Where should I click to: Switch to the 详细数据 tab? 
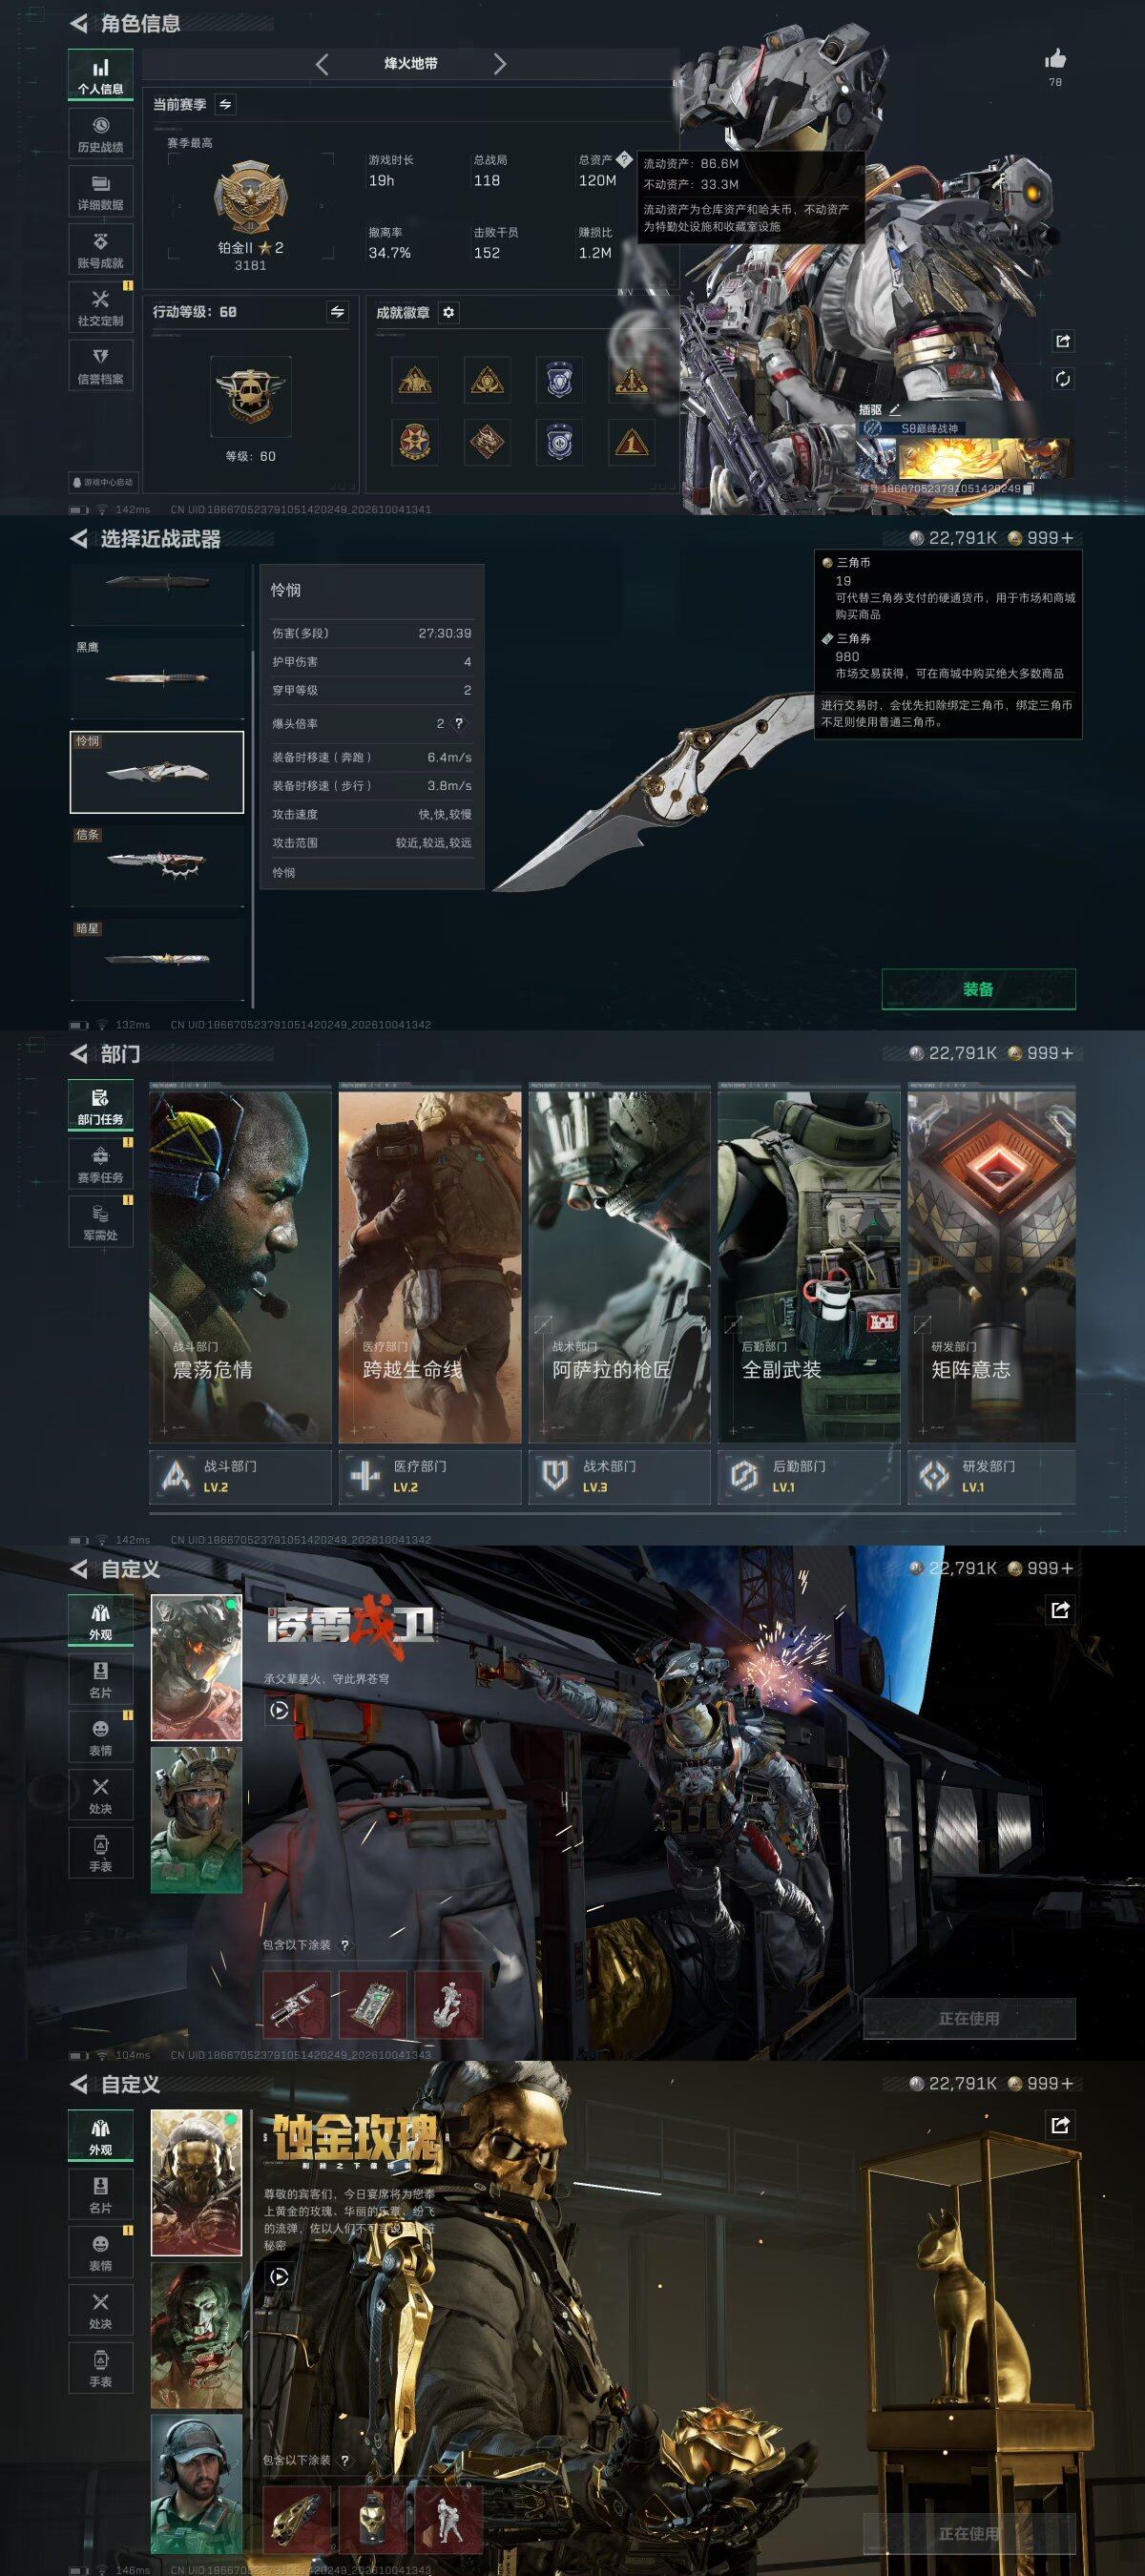pyautogui.click(x=100, y=192)
